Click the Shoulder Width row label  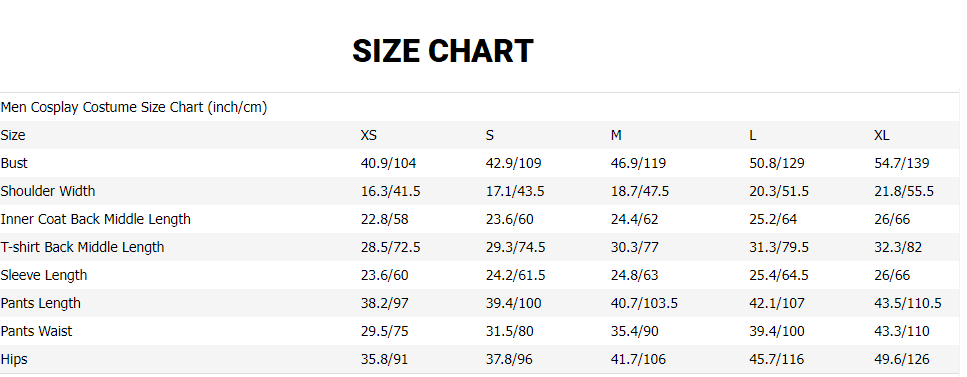[x=48, y=191]
